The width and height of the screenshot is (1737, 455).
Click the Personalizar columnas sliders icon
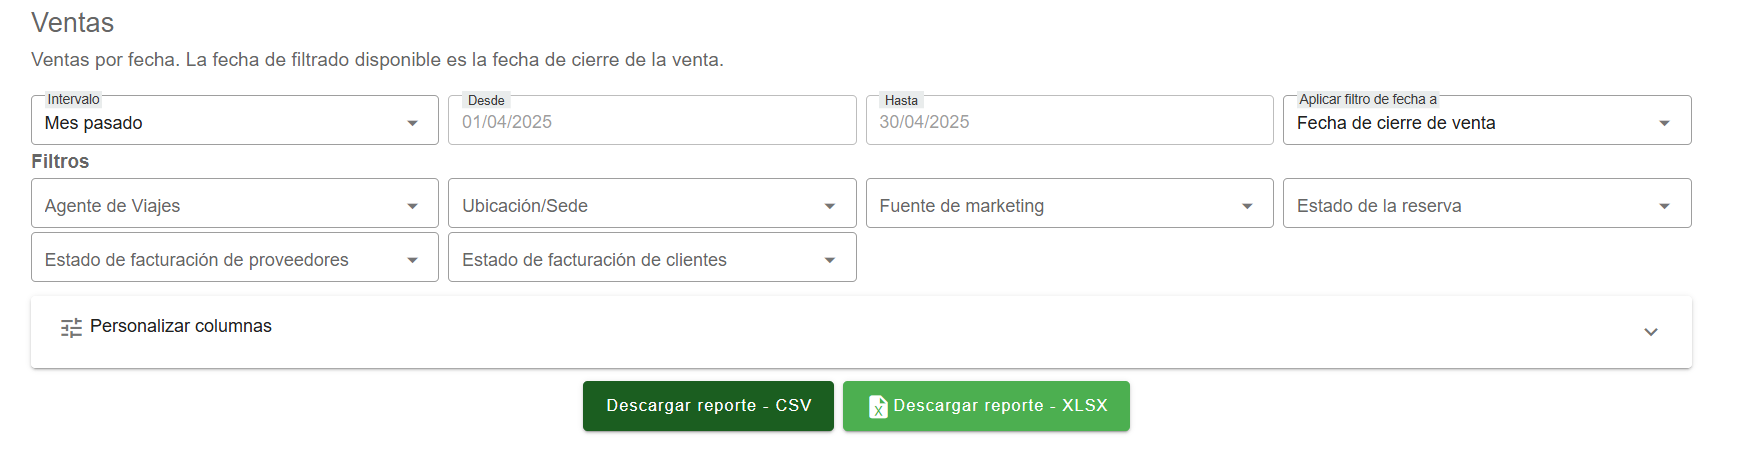tap(71, 327)
